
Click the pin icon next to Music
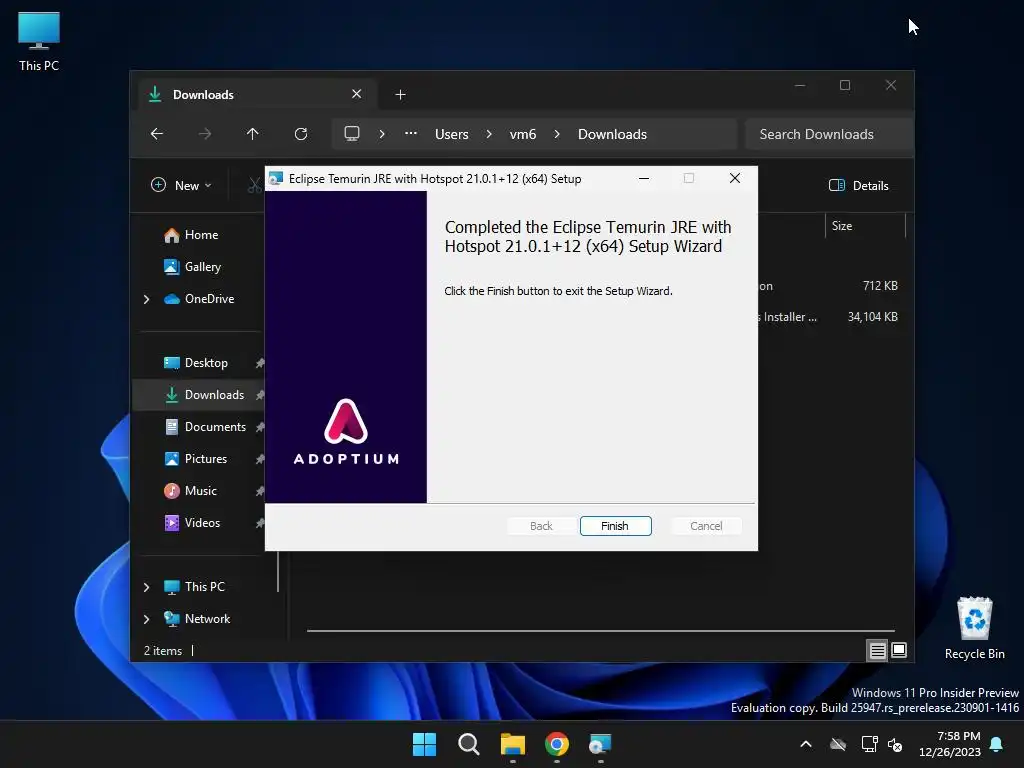[260, 491]
